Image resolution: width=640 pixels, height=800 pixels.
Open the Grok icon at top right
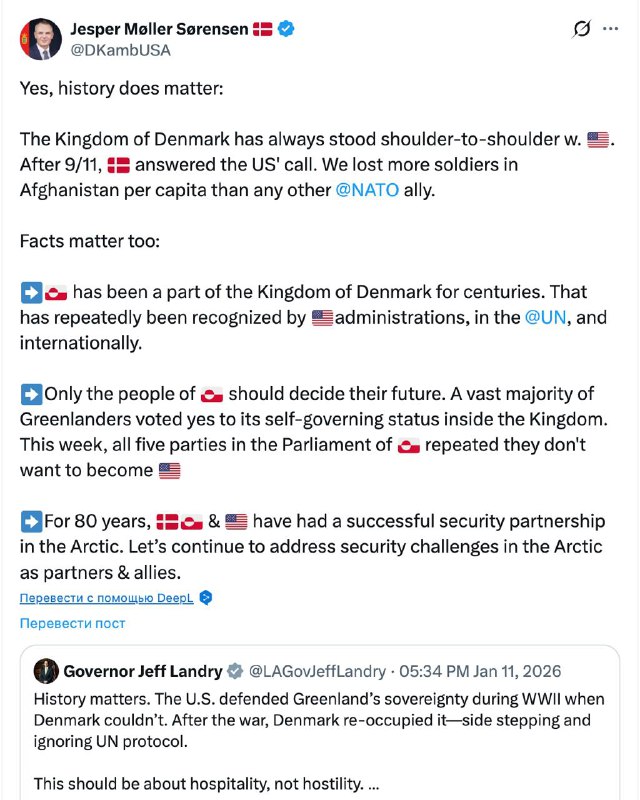pos(581,29)
